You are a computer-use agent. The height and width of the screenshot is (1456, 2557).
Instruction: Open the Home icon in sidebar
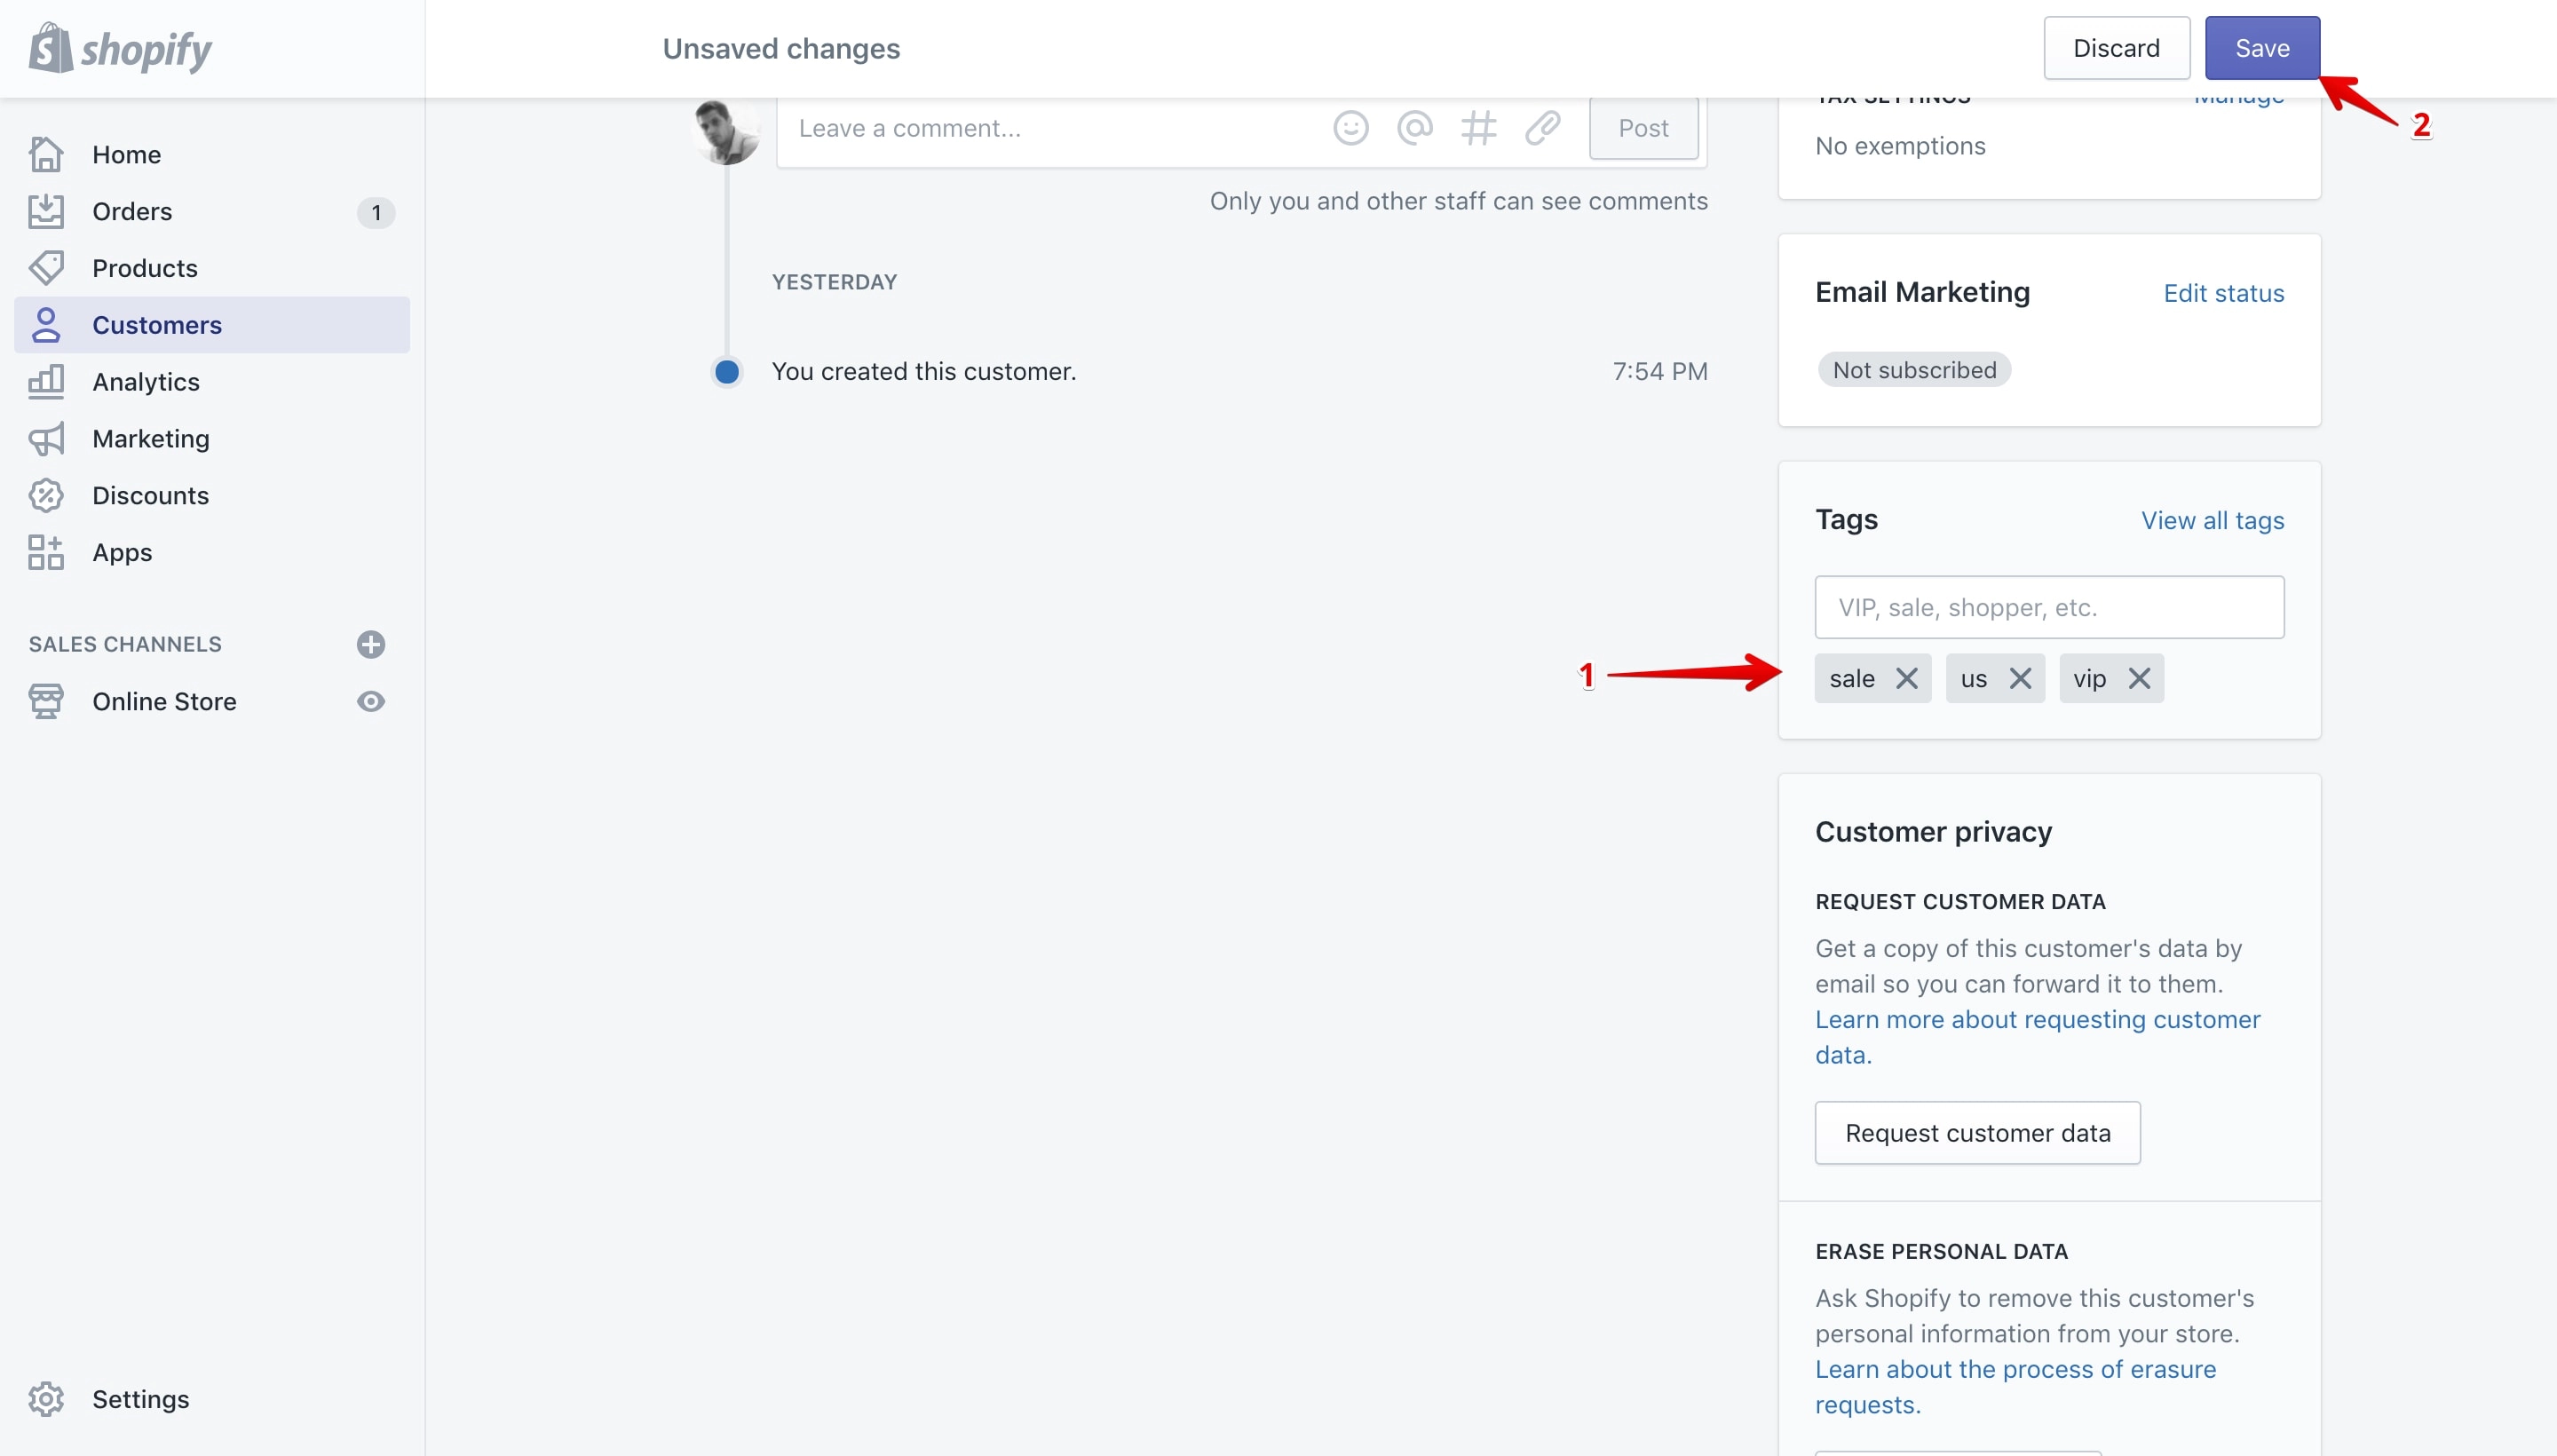(x=46, y=154)
